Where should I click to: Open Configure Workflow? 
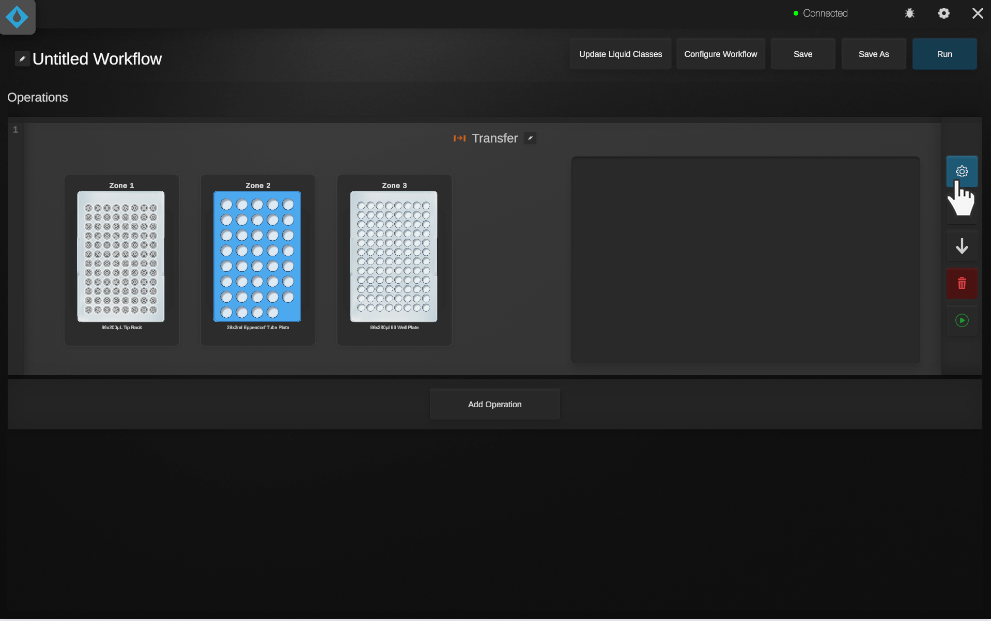point(720,54)
